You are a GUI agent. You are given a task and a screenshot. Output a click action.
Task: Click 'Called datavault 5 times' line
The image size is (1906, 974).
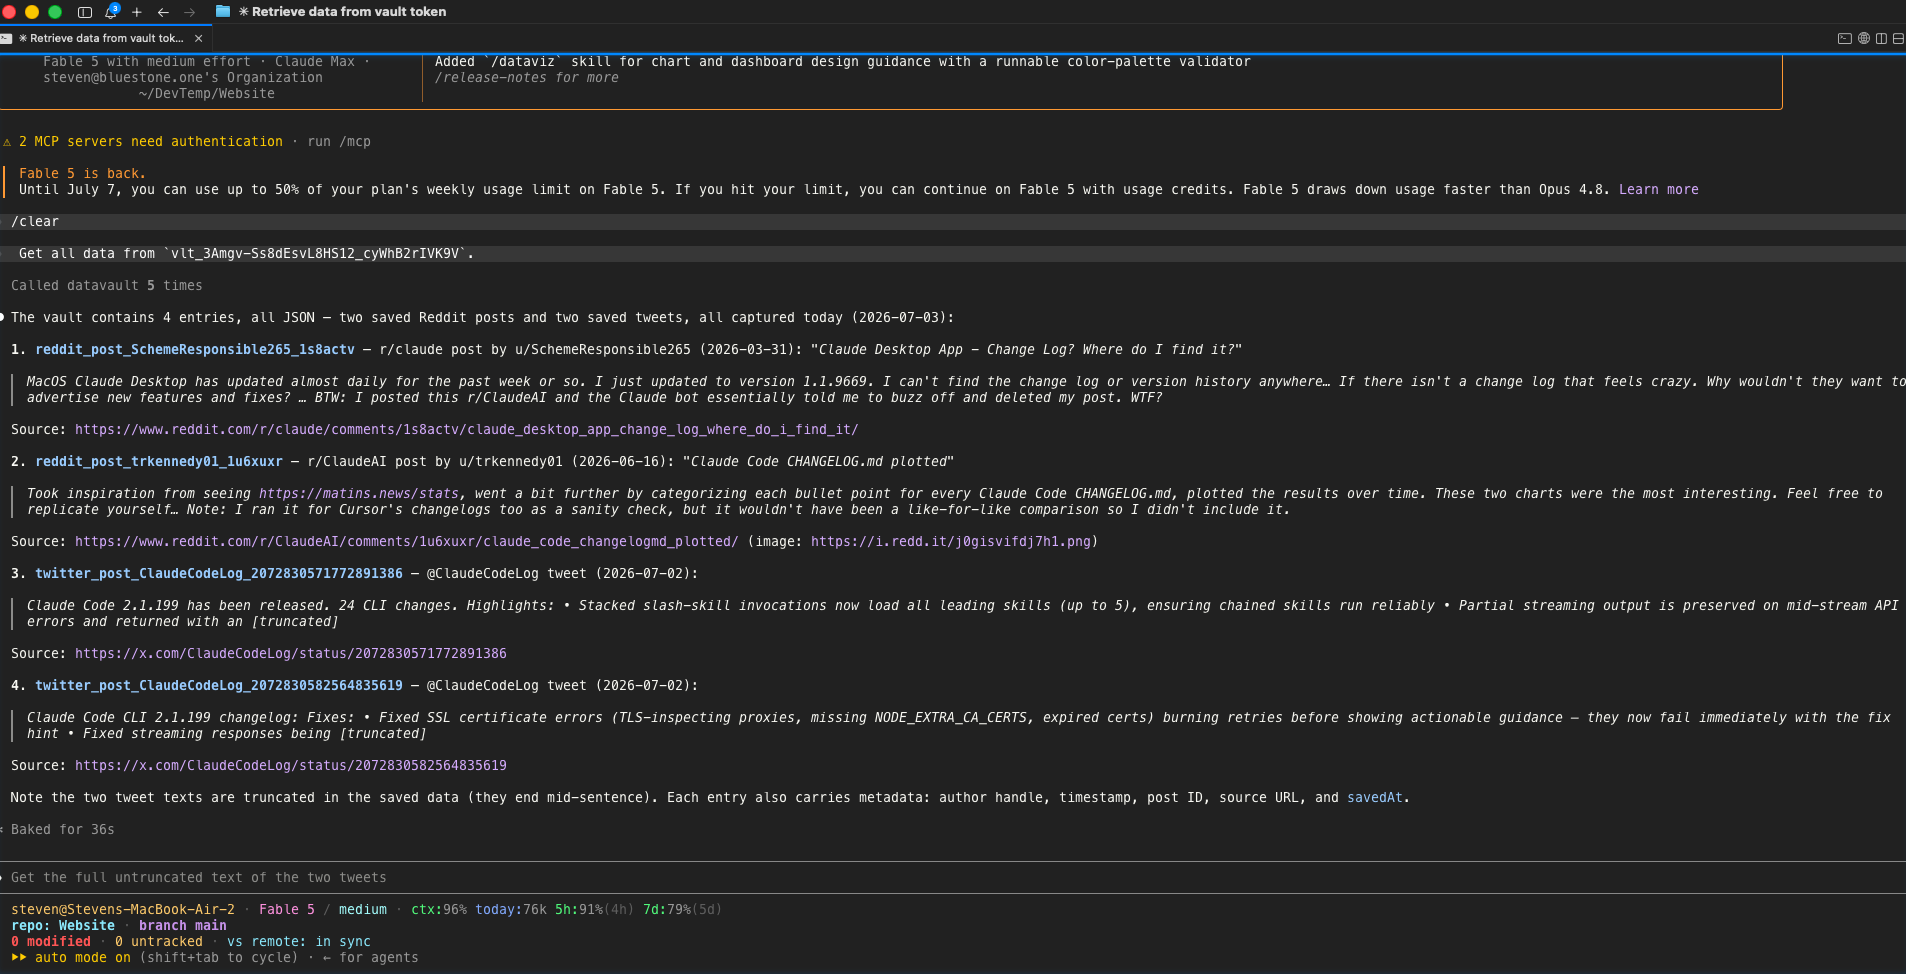(107, 285)
